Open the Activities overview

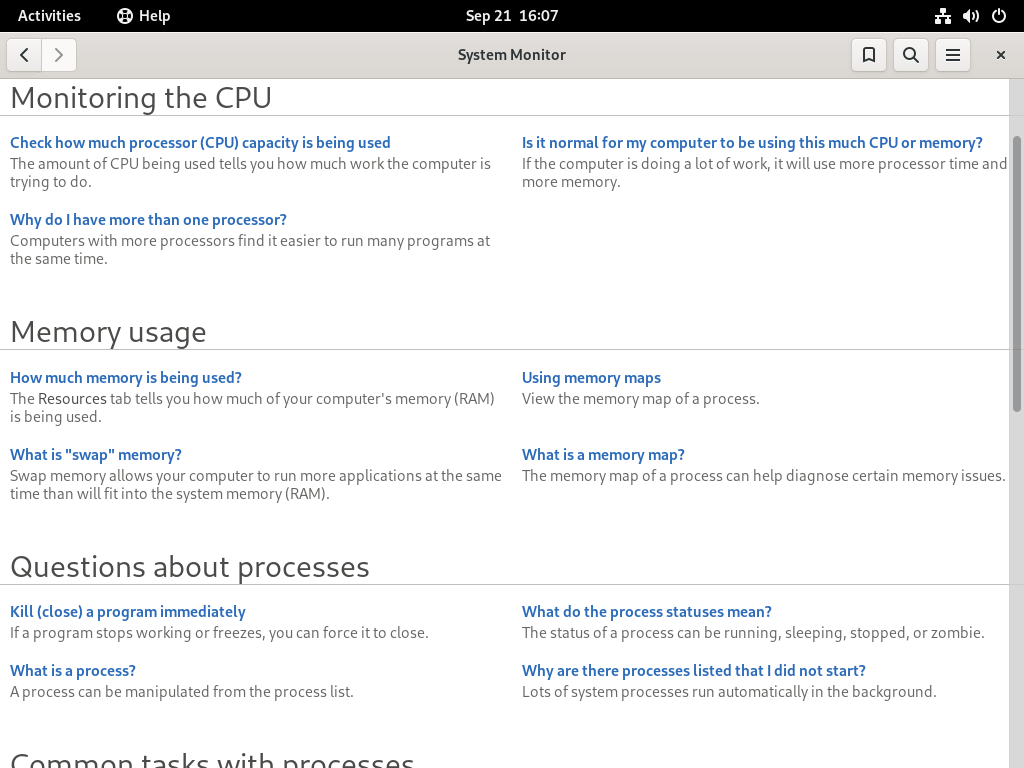point(49,16)
